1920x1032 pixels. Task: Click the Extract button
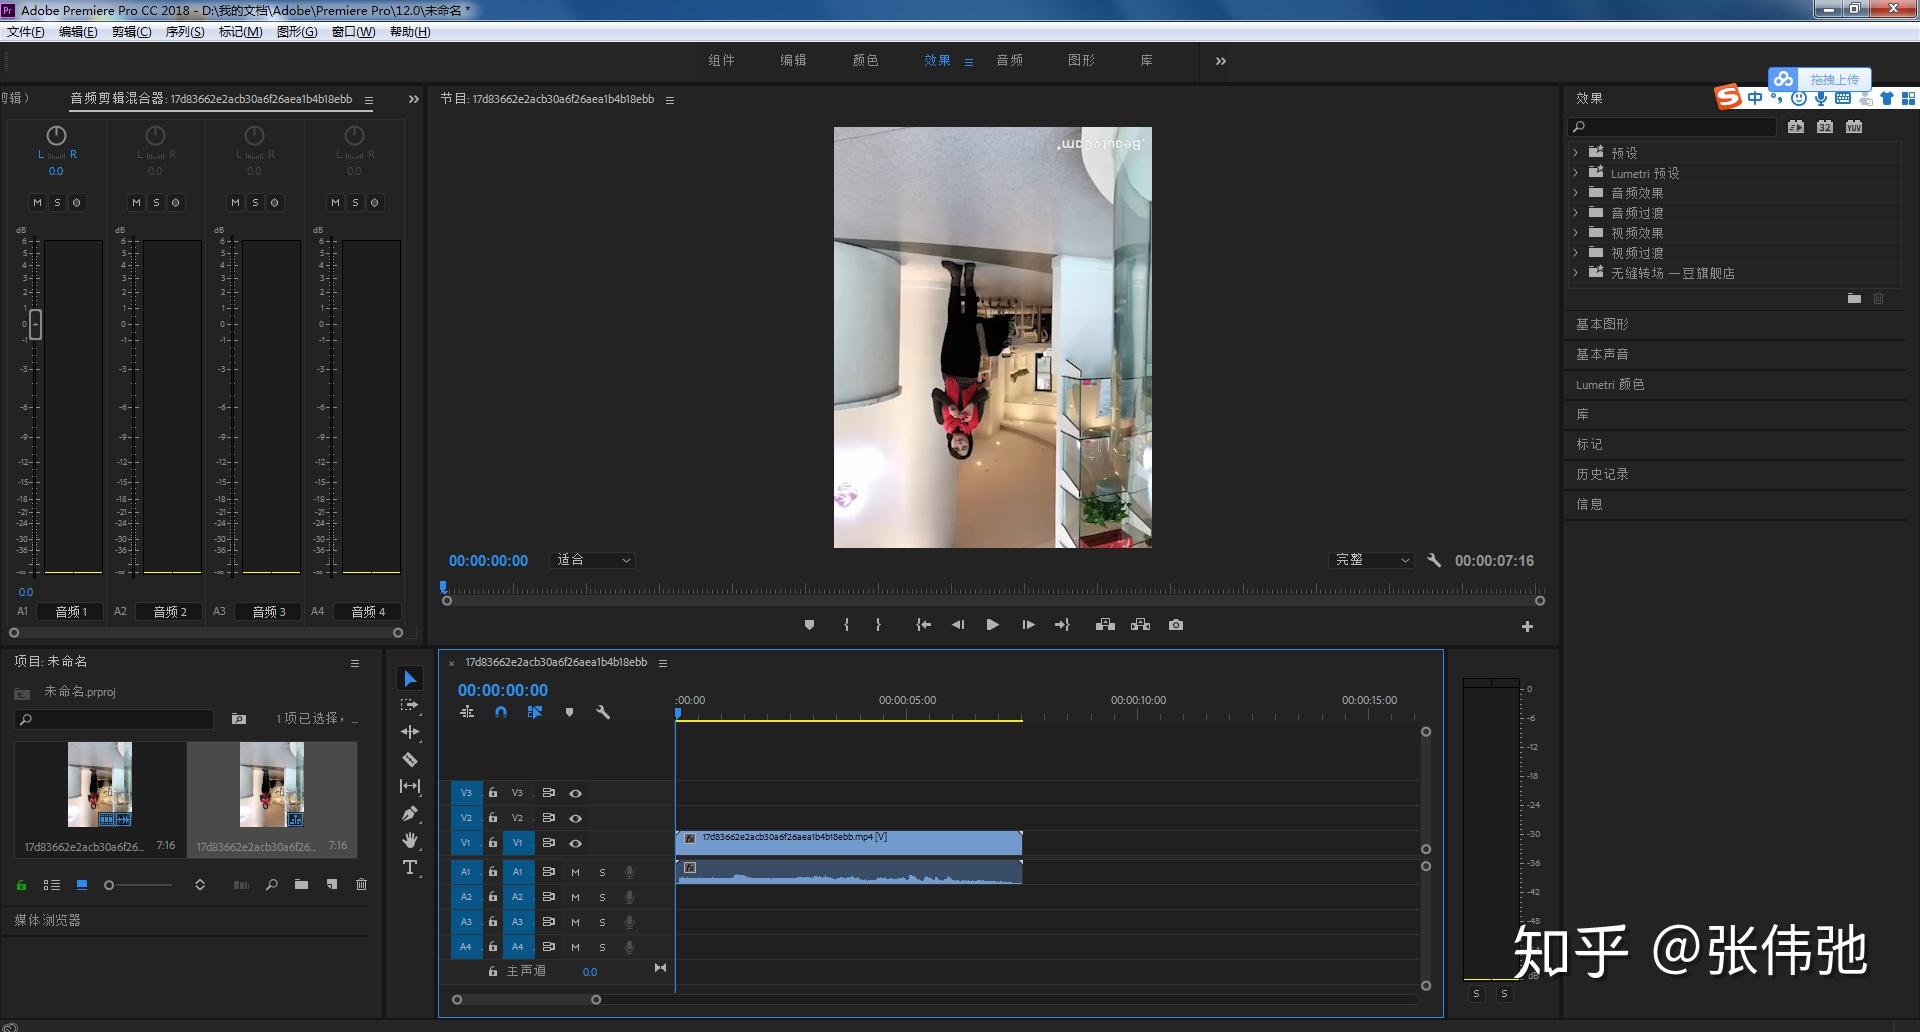point(1140,625)
